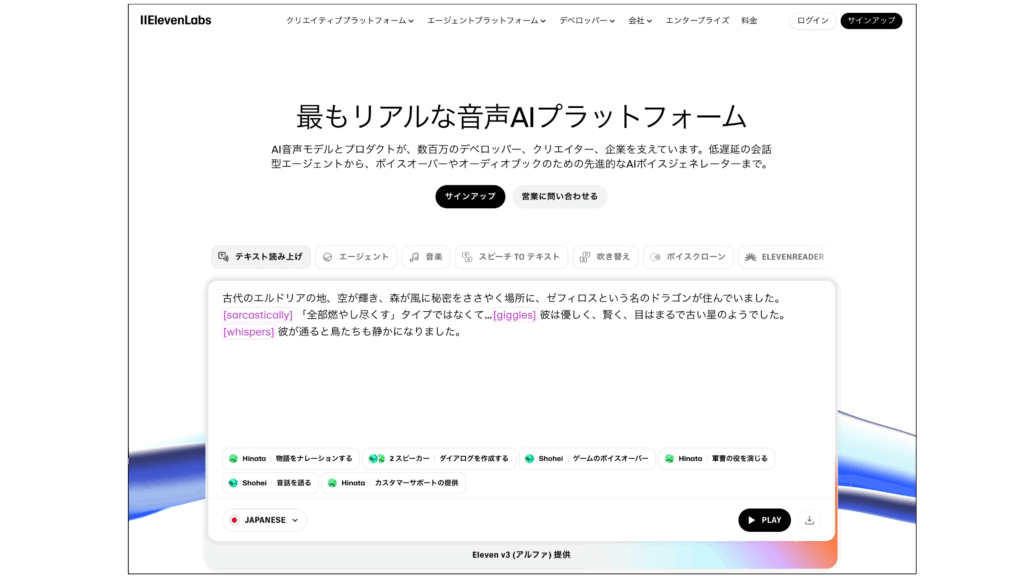Image resolution: width=1024 pixels, height=576 pixels.
Task: Click the ボイスクローン voice clone icon
Action: pyautogui.click(x=652, y=257)
